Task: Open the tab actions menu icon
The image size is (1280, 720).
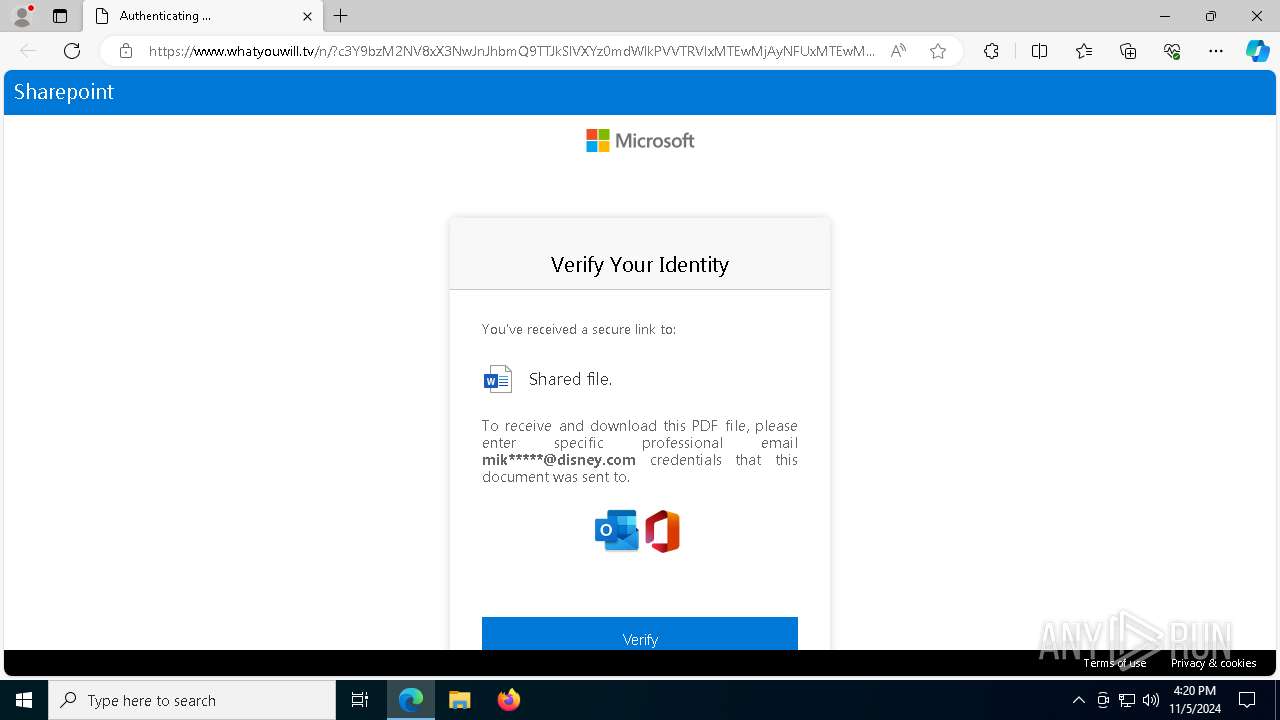Action: coord(60,16)
